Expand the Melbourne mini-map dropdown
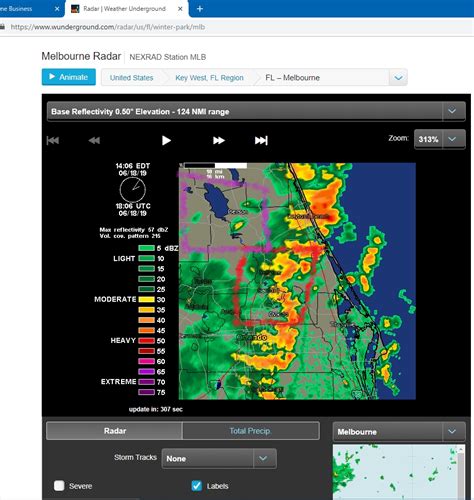Screen dimensions: 474x500 coord(399,431)
